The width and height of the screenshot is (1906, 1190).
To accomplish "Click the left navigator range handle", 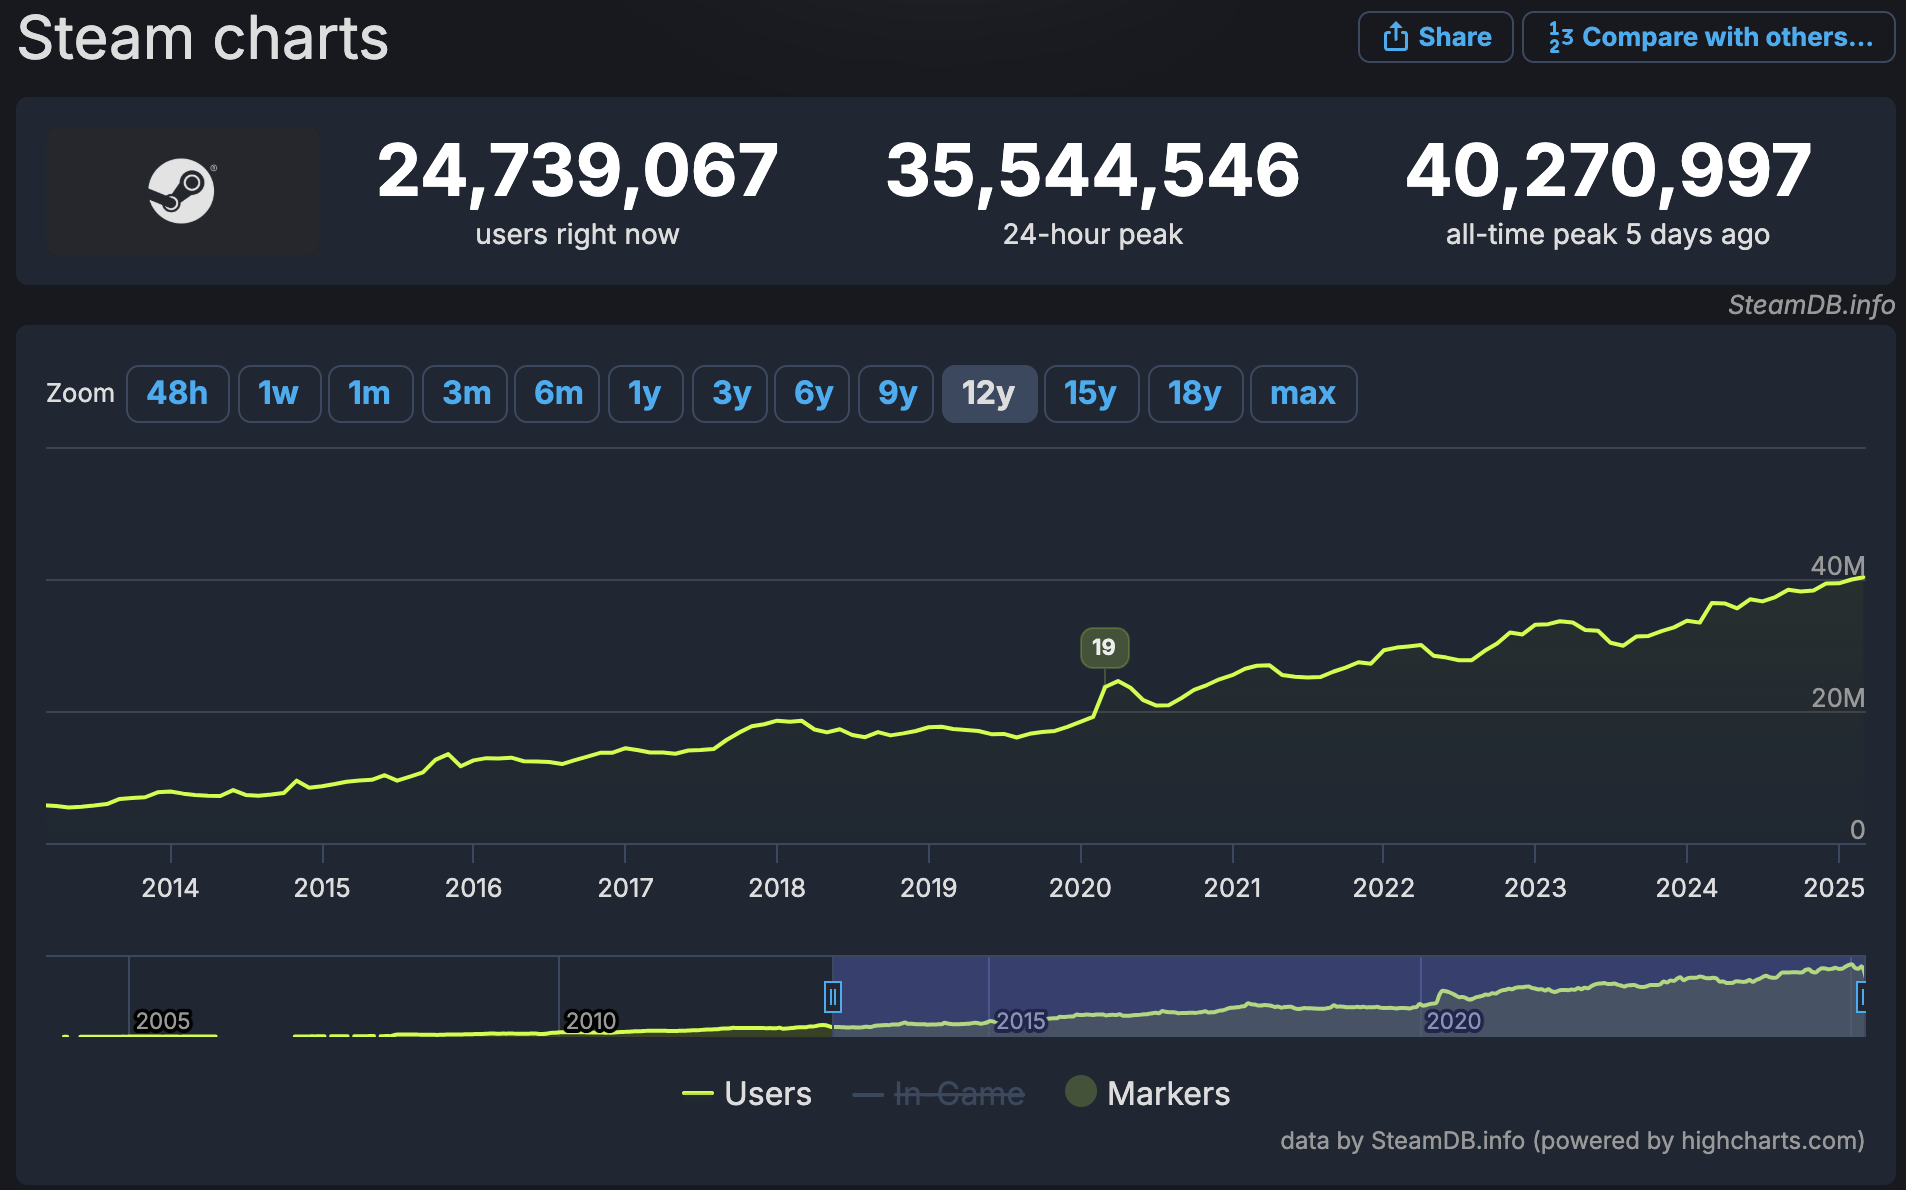I will tap(832, 996).
